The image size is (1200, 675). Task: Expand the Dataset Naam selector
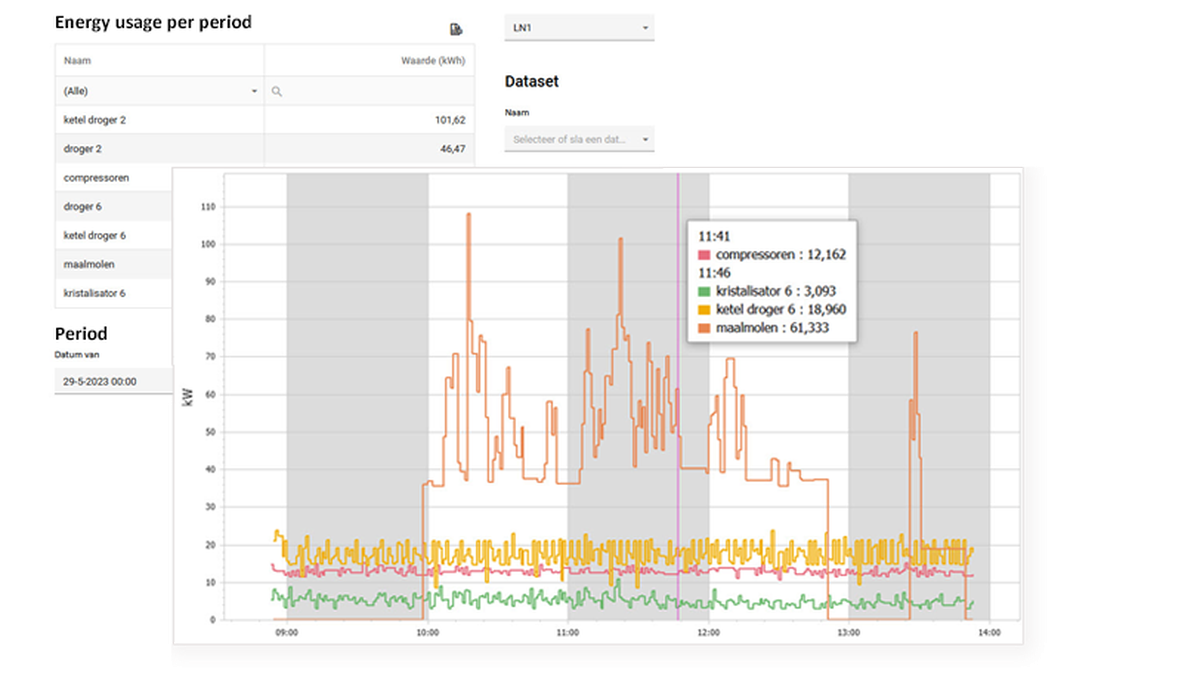coord(579,139)
